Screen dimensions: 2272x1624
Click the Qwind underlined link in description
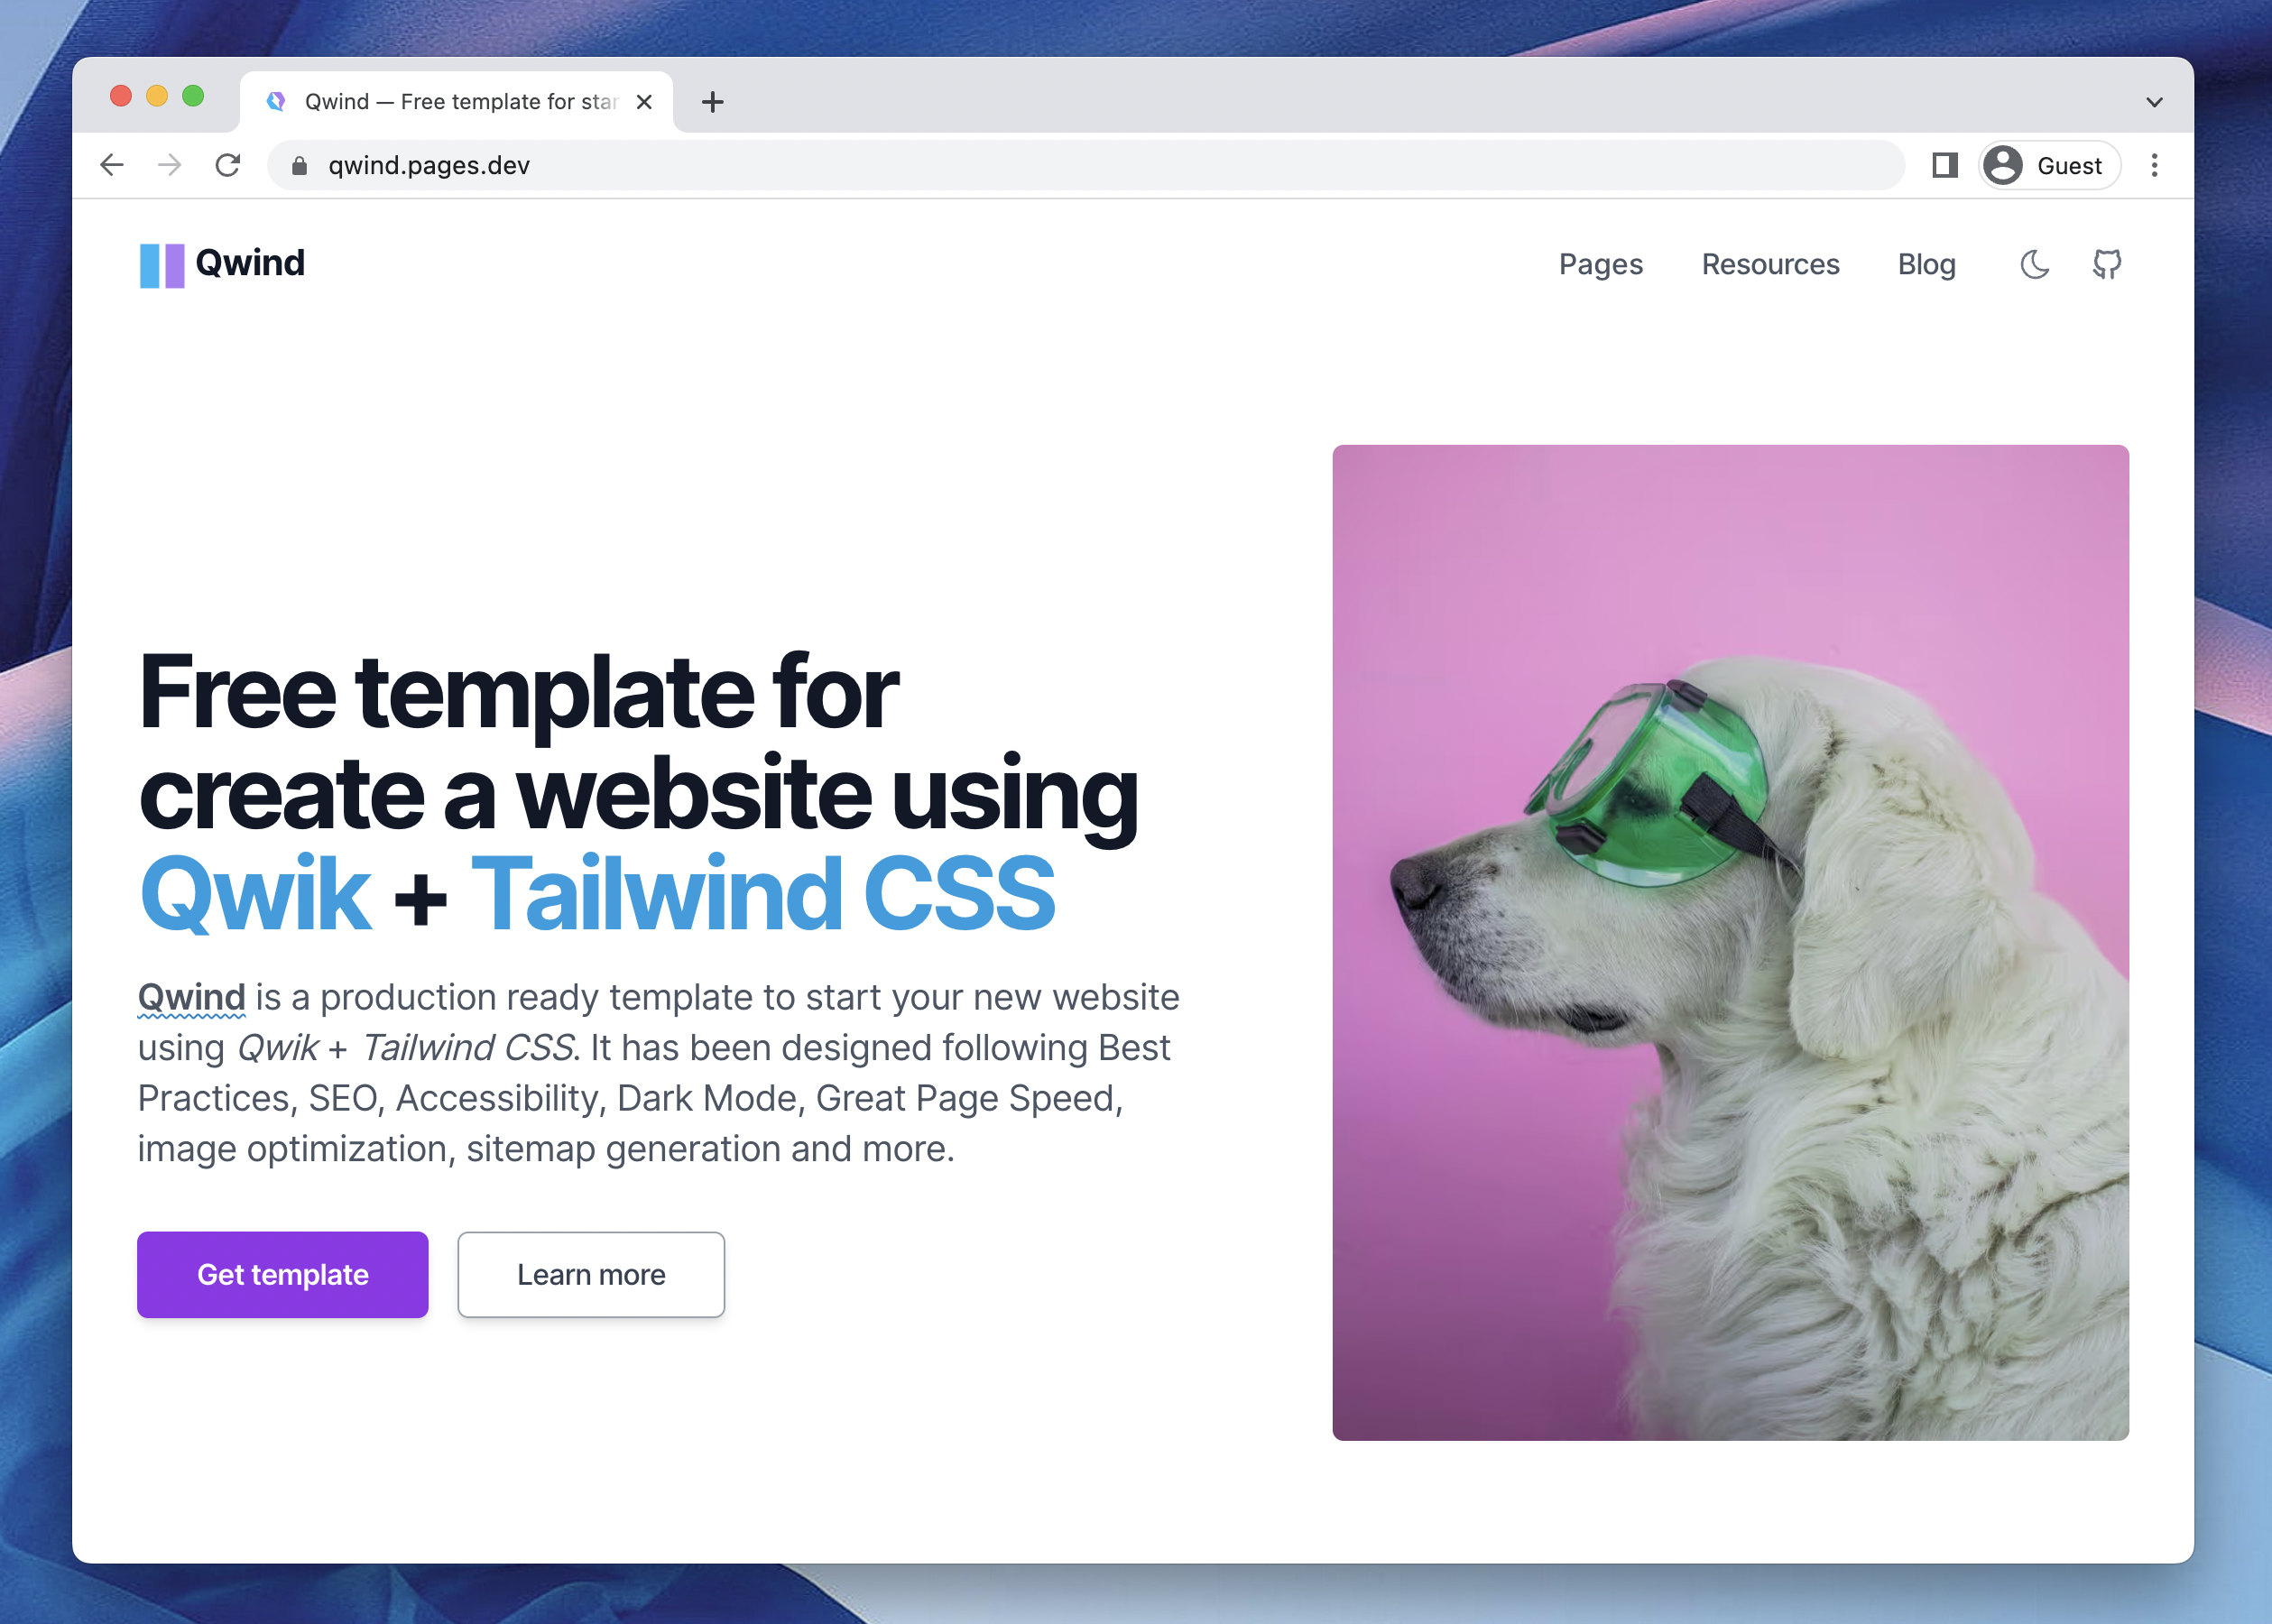(189, 997)
